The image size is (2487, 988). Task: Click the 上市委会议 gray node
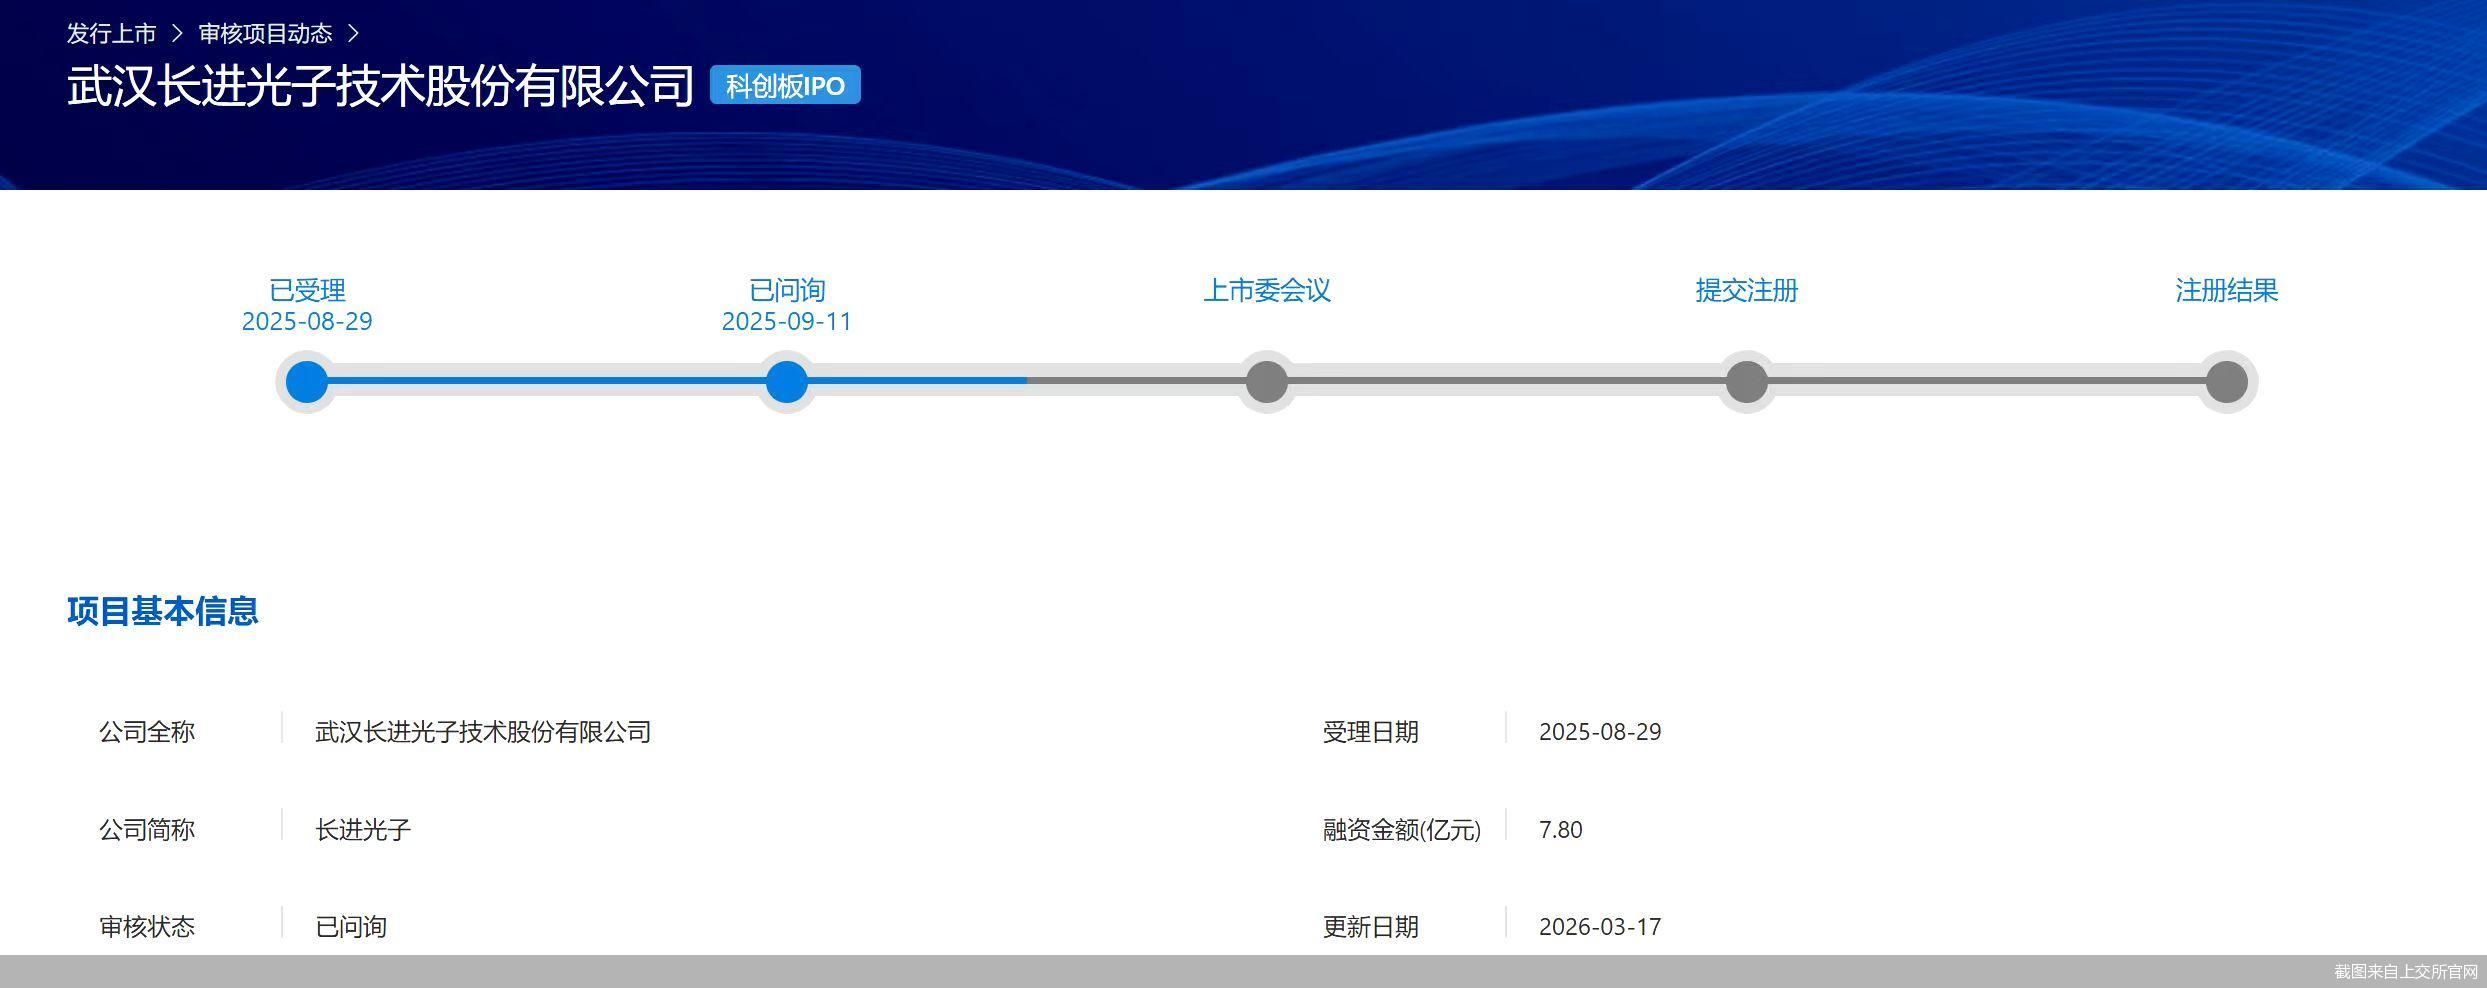(x=1266, y=382)
